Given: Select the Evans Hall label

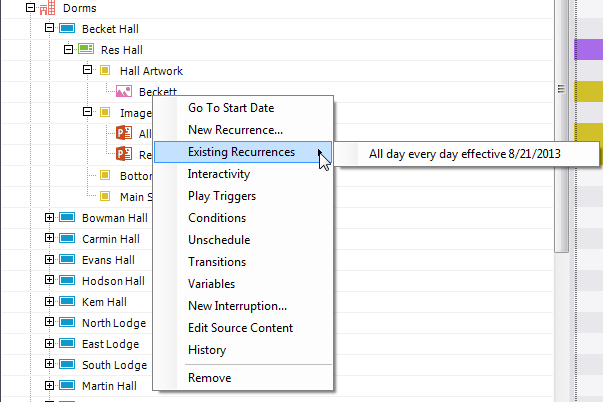Looking at the screenshot, I should click(108, 260).
